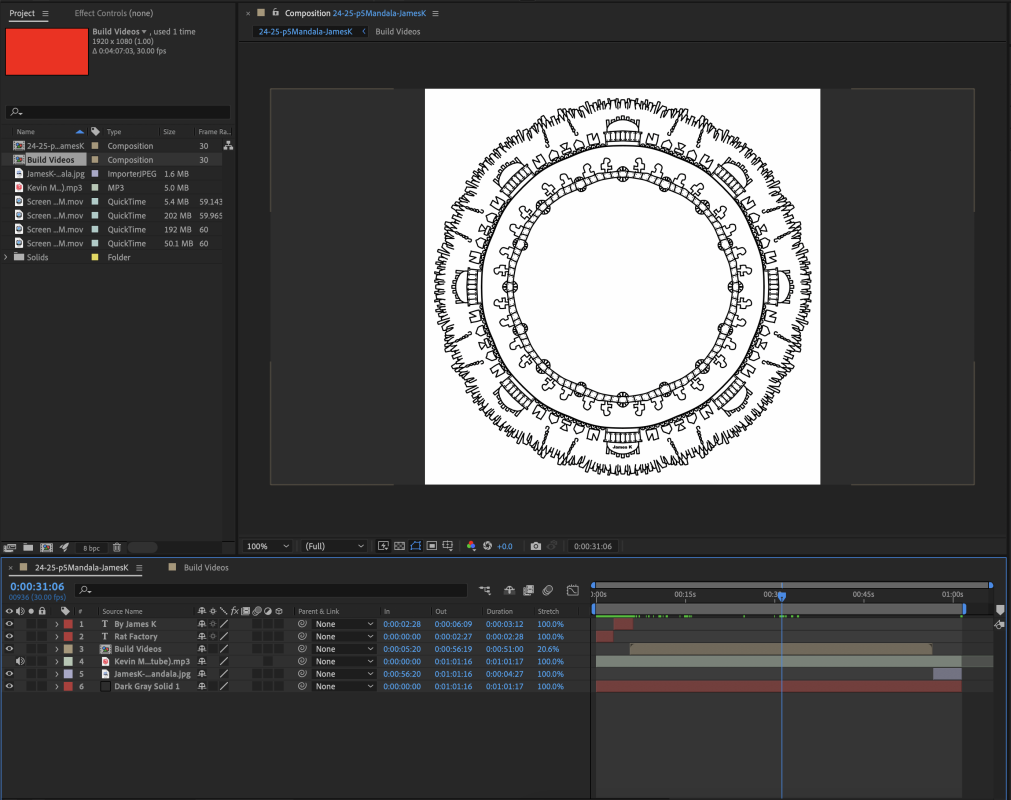This screenshot has height=800, width=1011.
Task: Click the red label swatch of Rat Factory
Action: [68, 637]
